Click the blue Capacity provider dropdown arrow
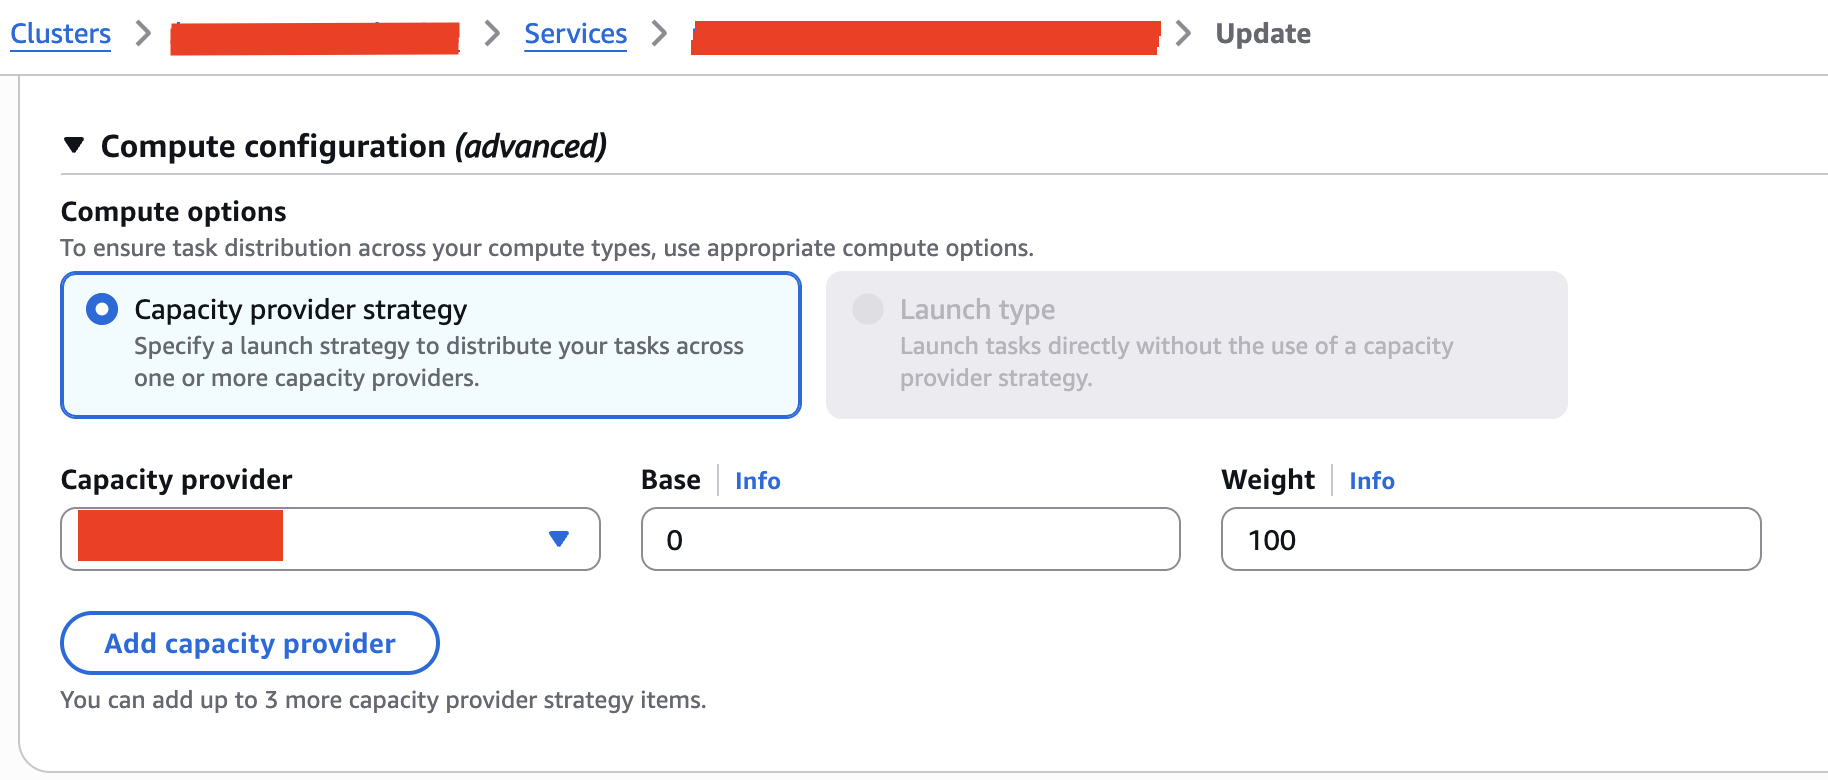Viewport: 1828px width, 780px height. (x=559, y=539)
